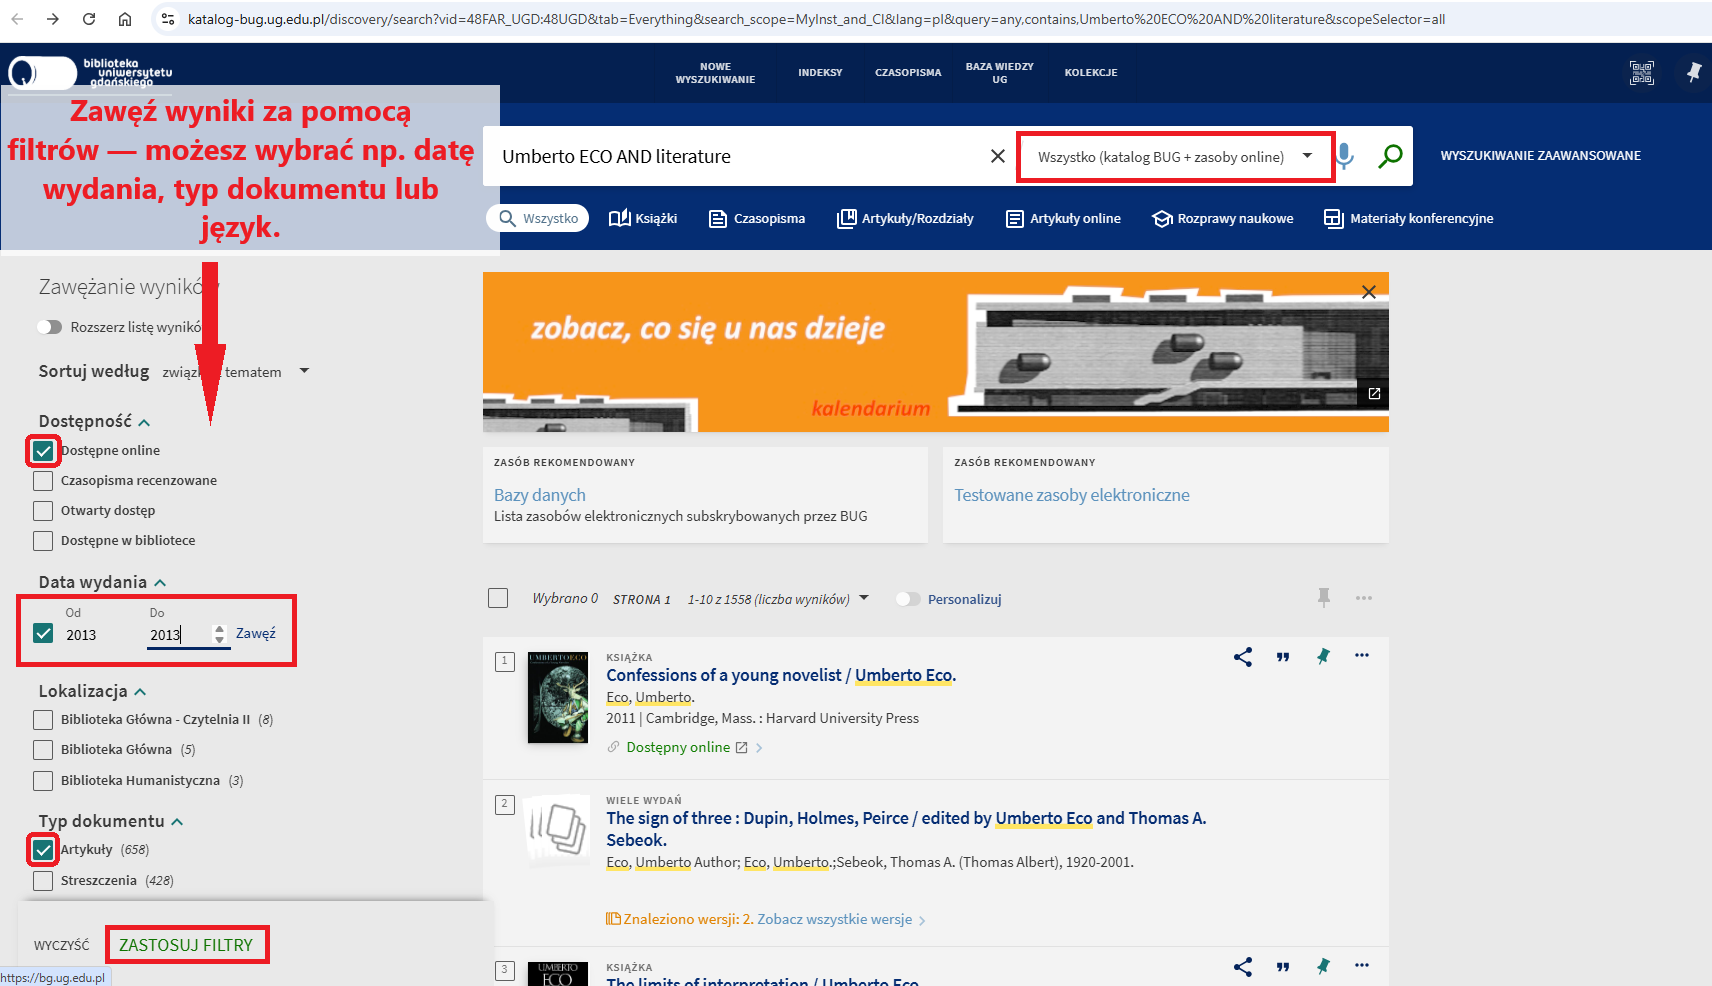Image resolution: width=1712 pixels, height=986 pixels.
Task: Check the Otwarty dostęp checkbox
Action: click(43, 511)
